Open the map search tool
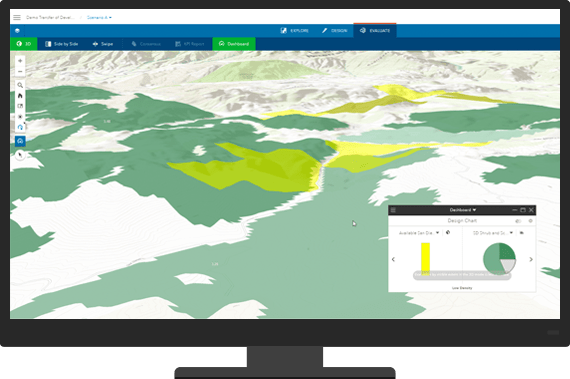Viewport: 570px width, 379px height. pyautogui.click(x=20, y=85)
